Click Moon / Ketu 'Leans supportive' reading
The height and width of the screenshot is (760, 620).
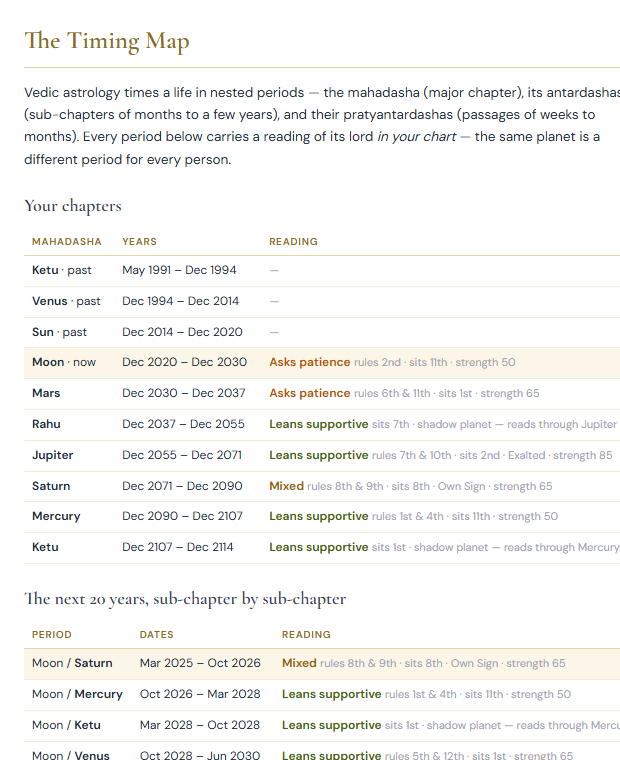pyautogui.click(x=451, y=725)
